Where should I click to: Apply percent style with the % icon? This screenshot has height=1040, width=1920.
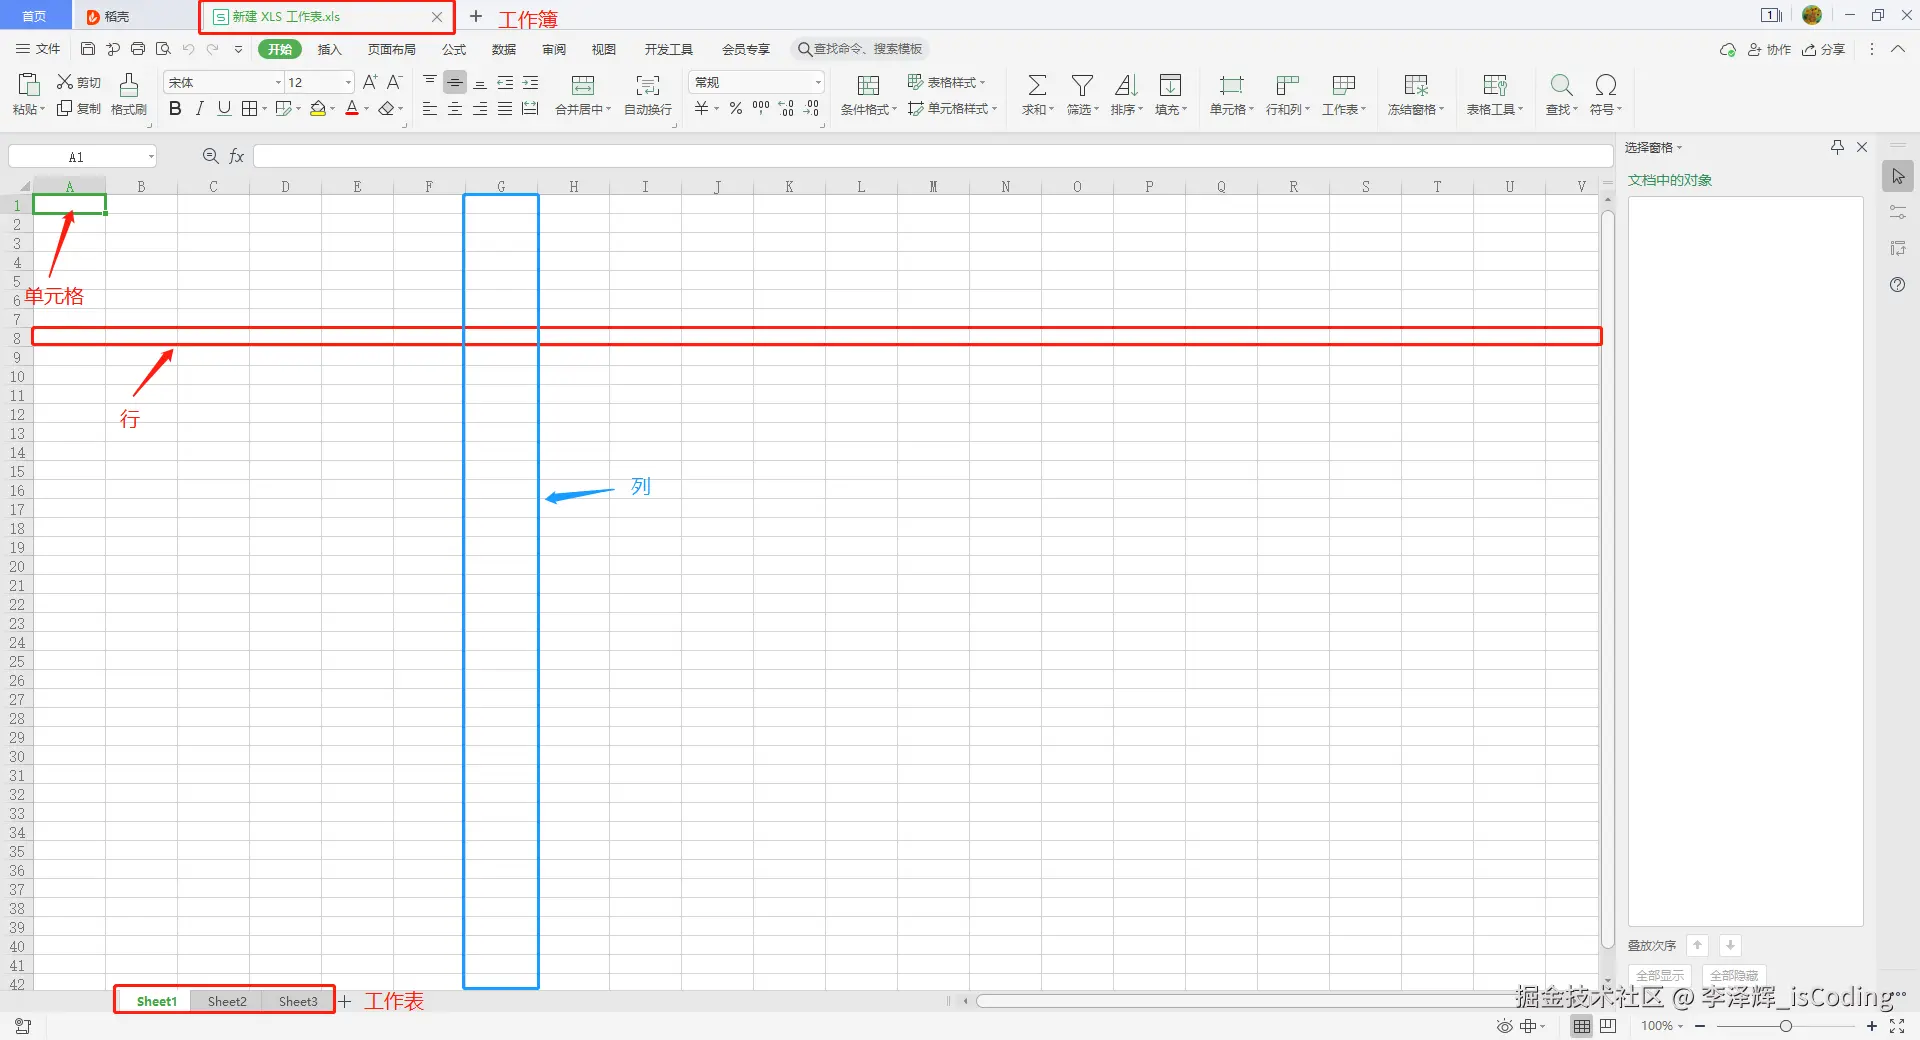(x=736, y=108)
